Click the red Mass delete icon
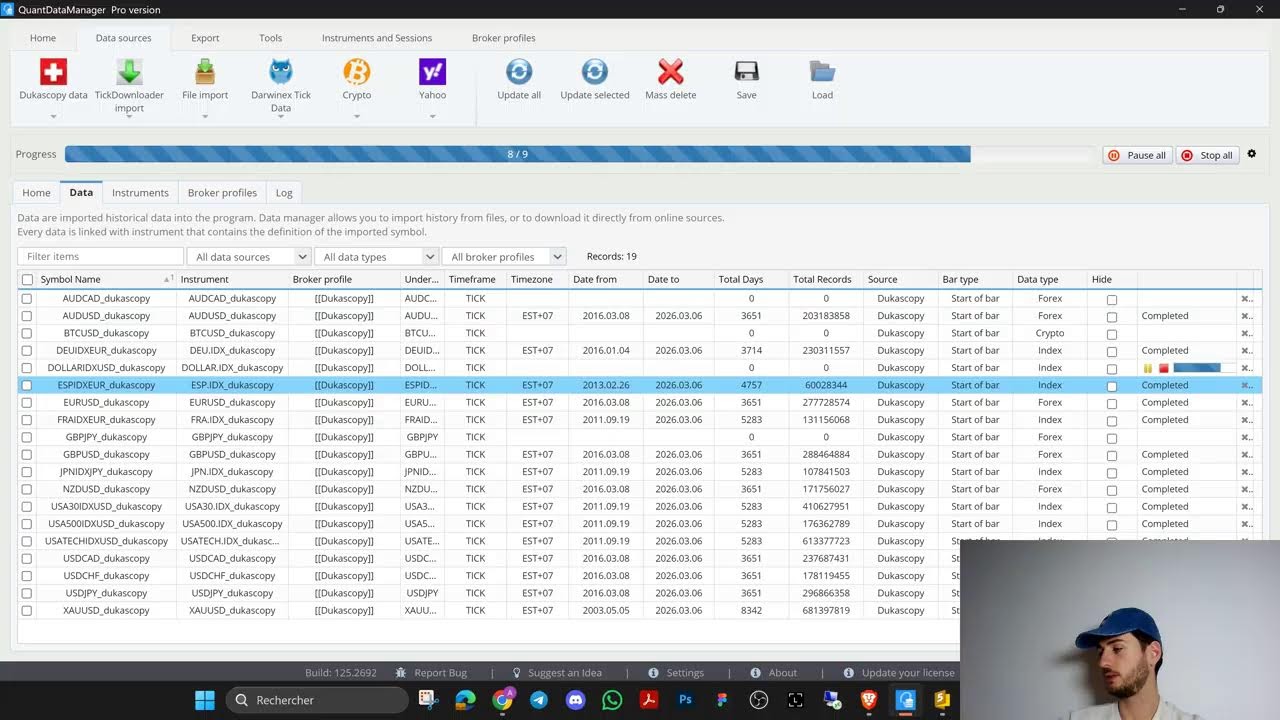1280x720 pixels. coord(671,72)
